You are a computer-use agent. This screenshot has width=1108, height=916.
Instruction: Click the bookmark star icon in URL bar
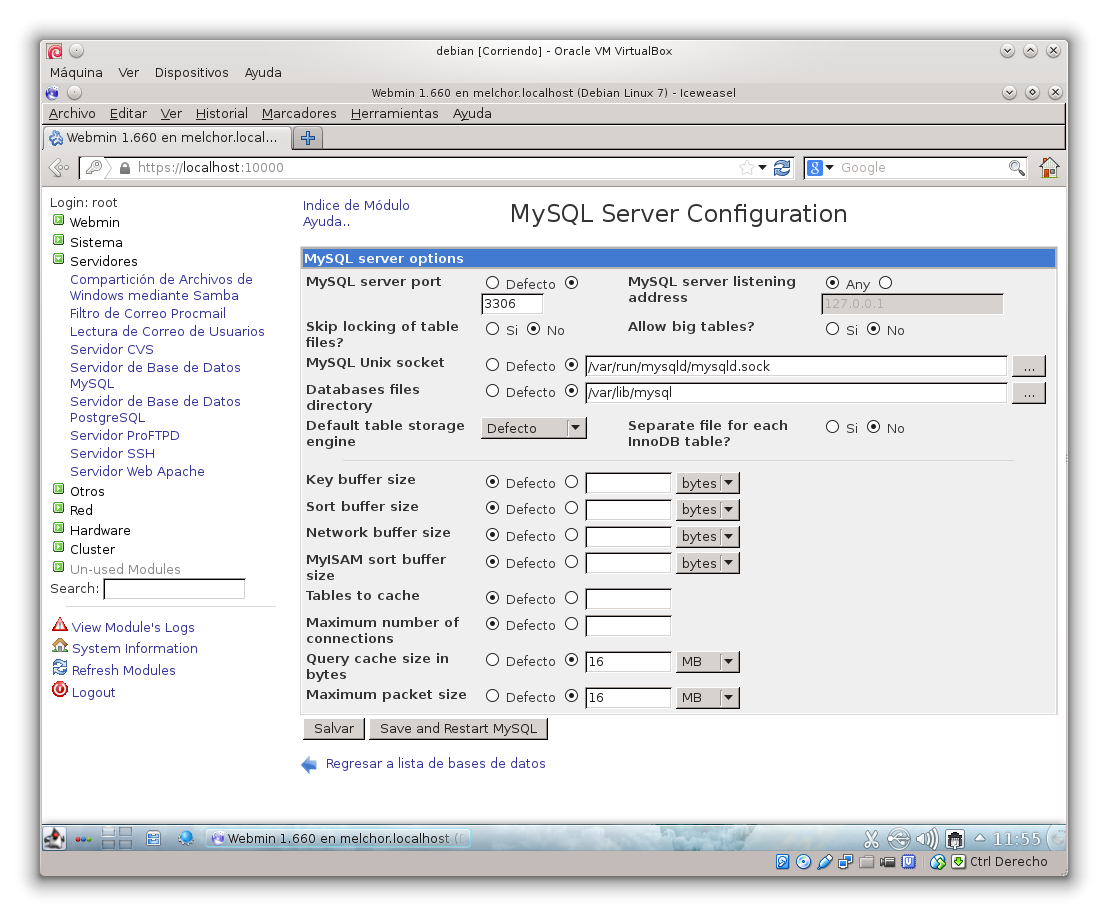pyautogui.click(x=746, y=168)
